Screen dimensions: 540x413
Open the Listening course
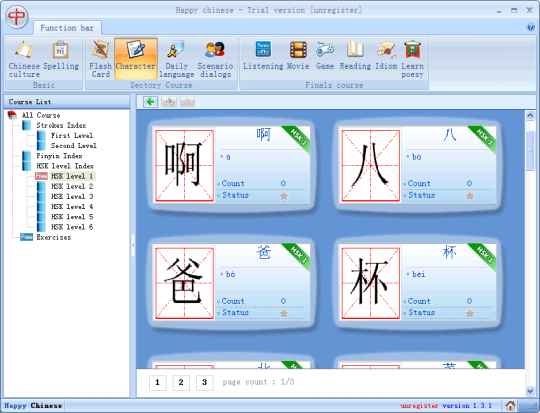click(x=263, y=55)
